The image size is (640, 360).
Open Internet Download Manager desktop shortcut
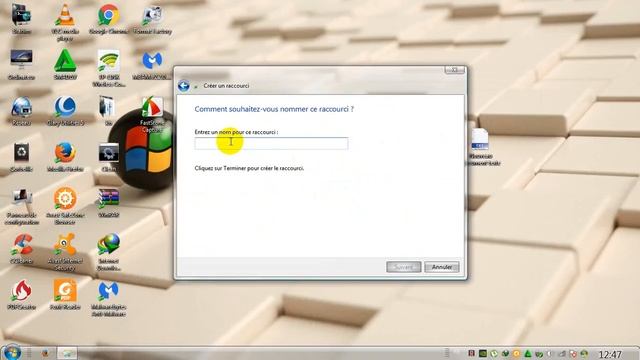click(x=109, y=252)
